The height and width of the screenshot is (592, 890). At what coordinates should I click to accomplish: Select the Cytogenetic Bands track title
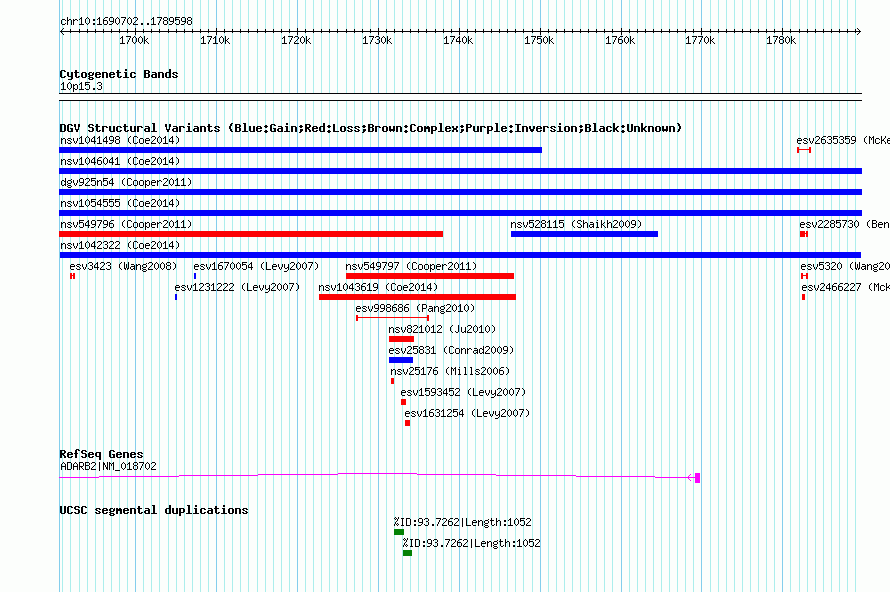(x=119, y=74)
